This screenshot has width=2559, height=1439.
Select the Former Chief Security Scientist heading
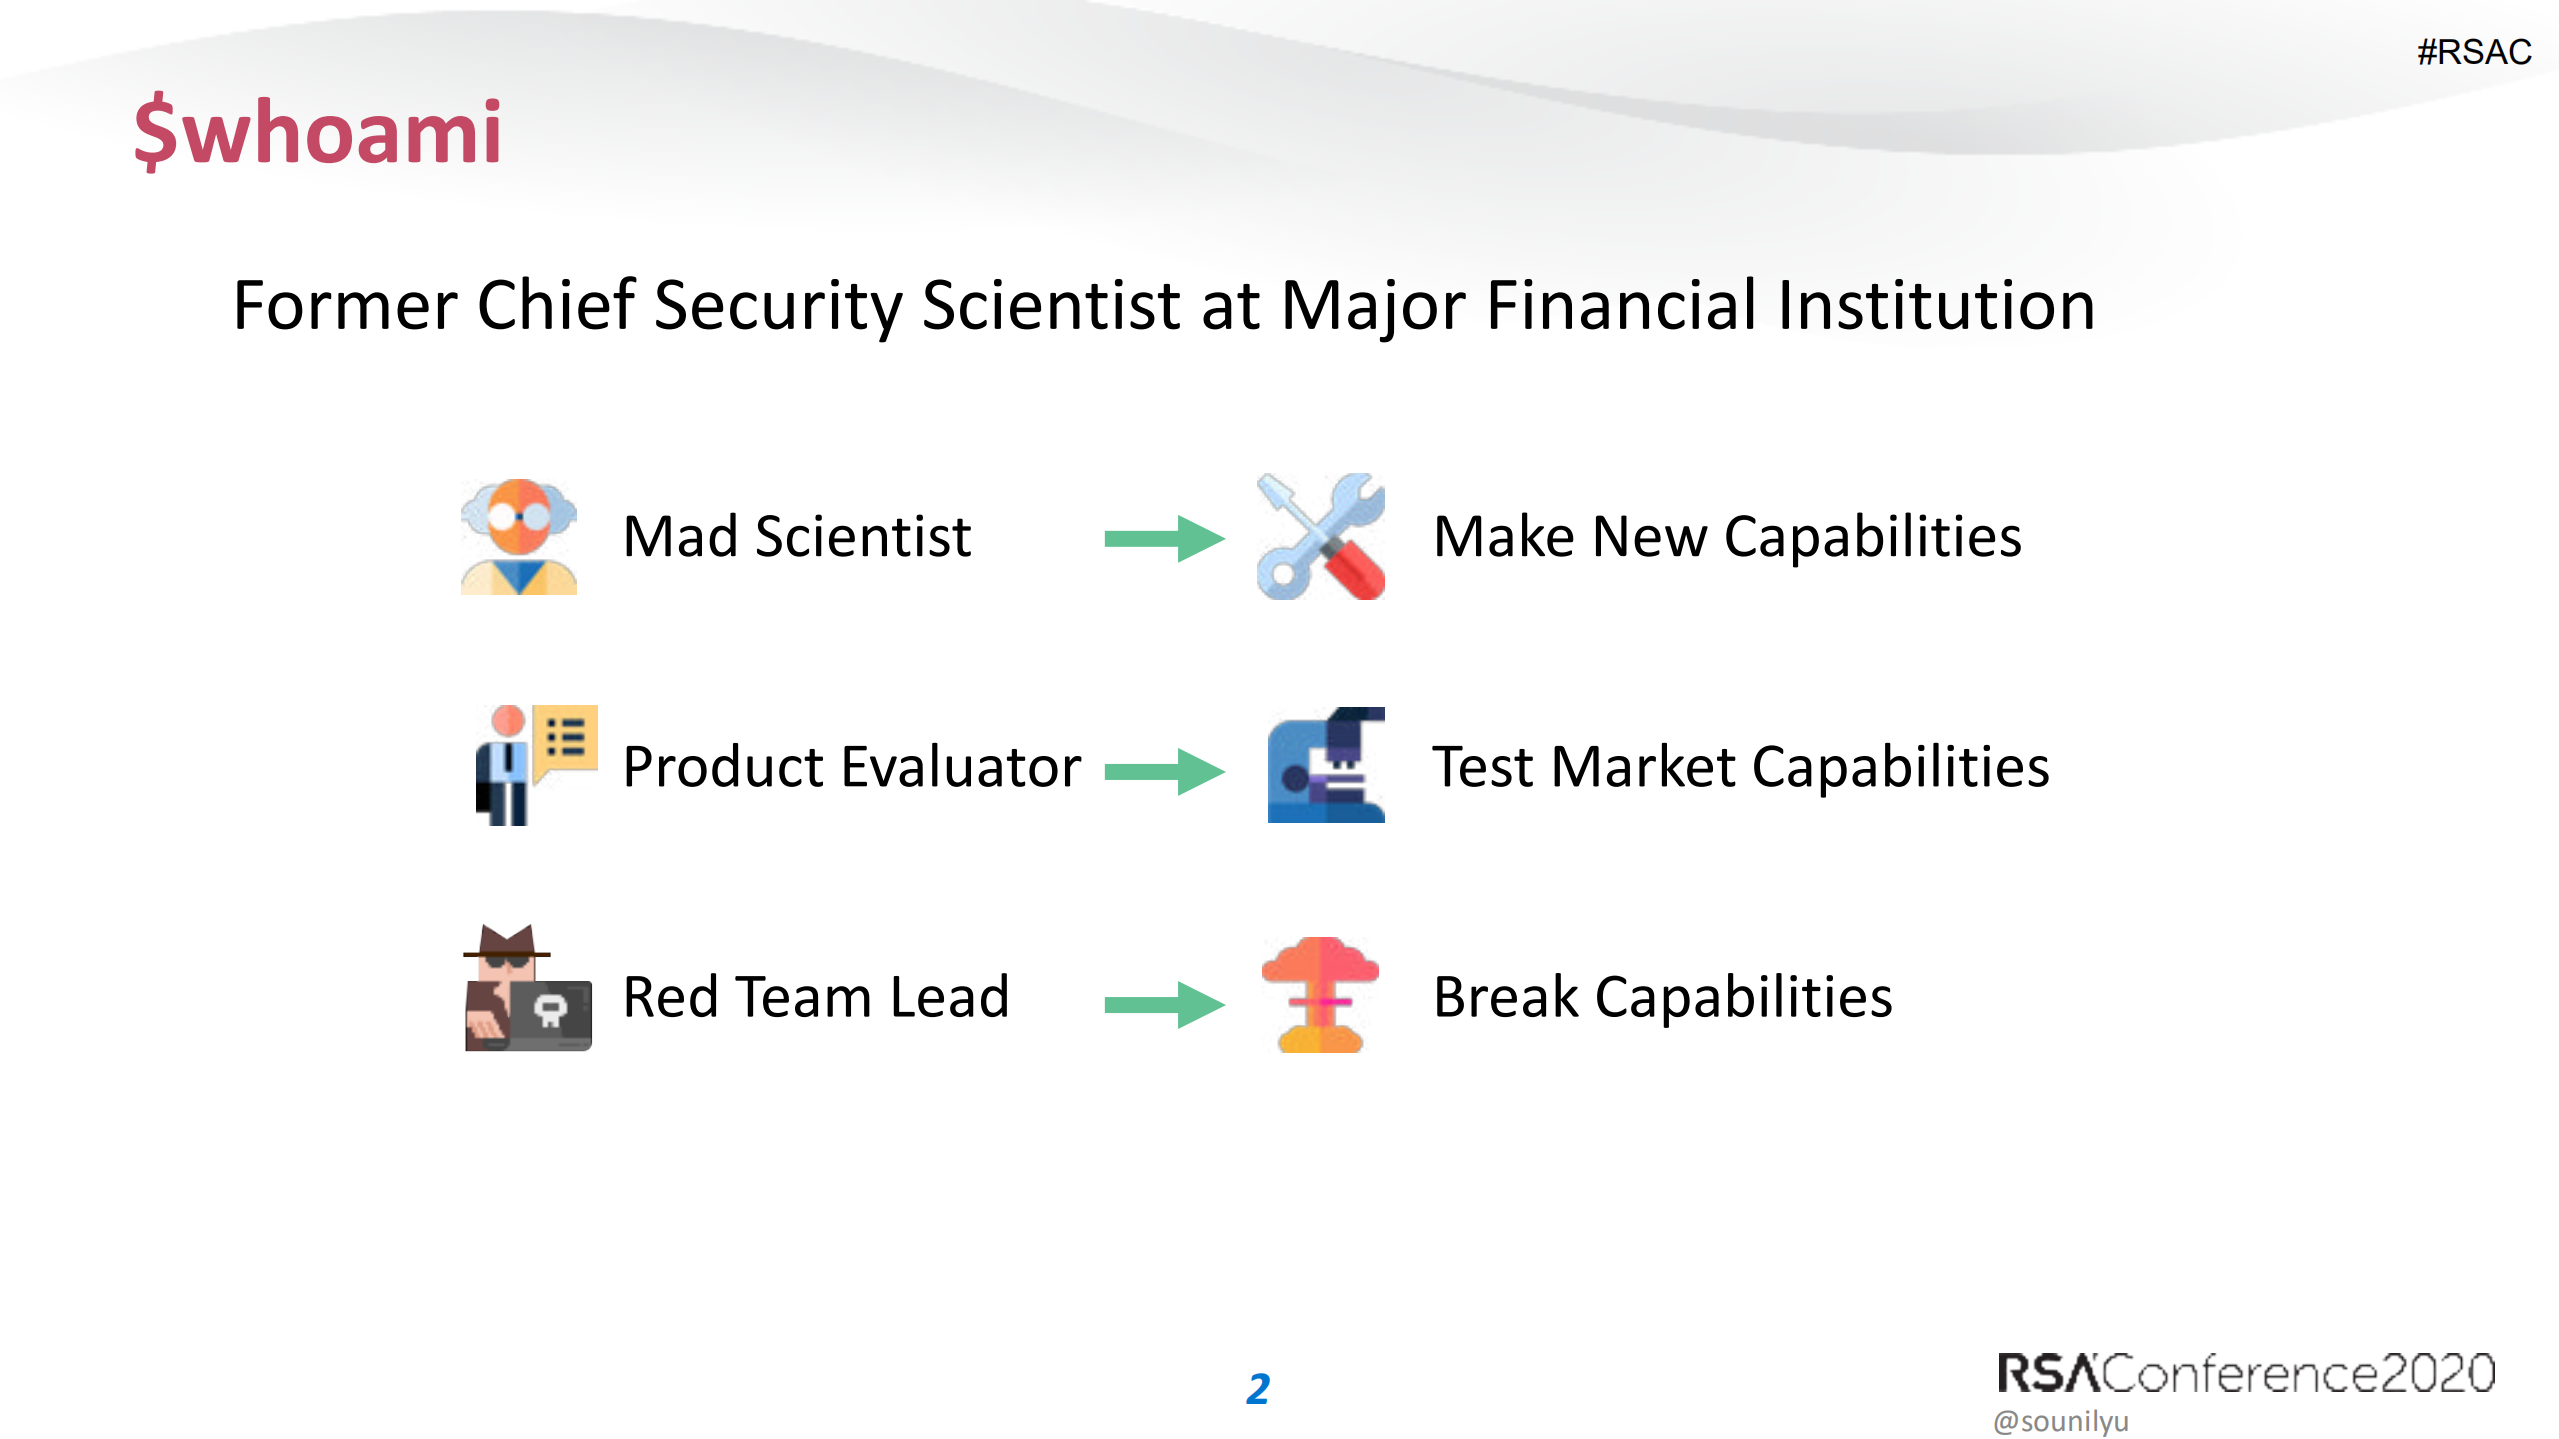[1163, 305]
